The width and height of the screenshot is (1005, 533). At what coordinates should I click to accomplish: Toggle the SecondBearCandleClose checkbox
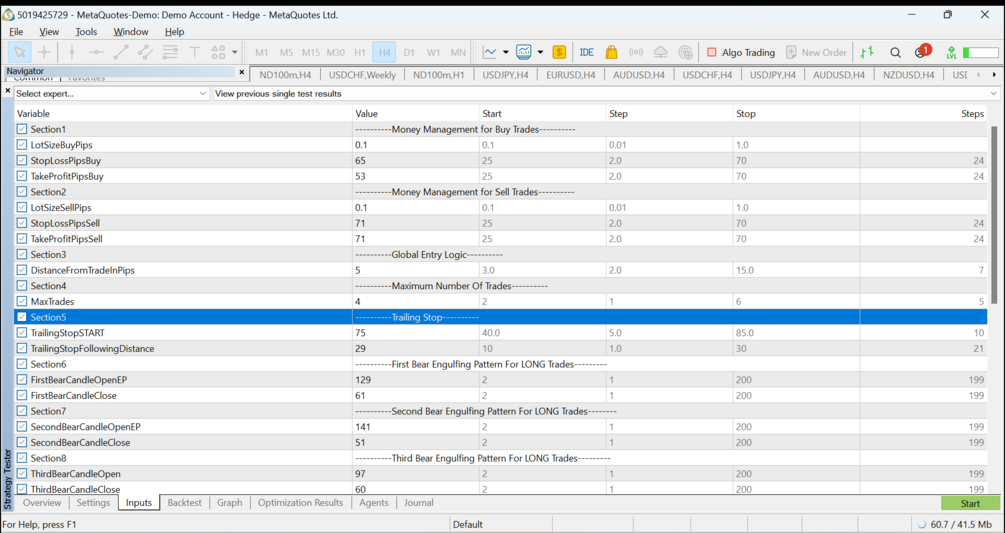[22, 443]
